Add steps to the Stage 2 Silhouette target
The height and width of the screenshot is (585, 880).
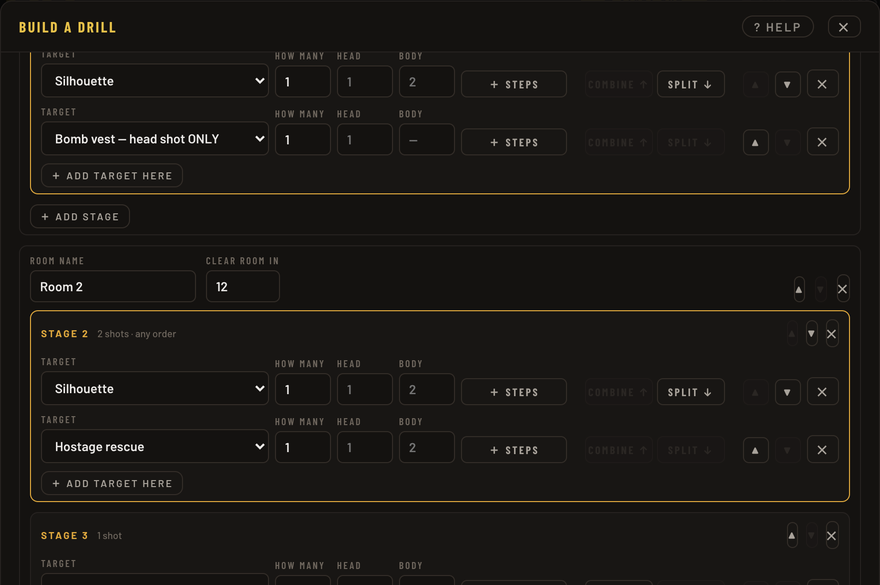coord(514,392)
